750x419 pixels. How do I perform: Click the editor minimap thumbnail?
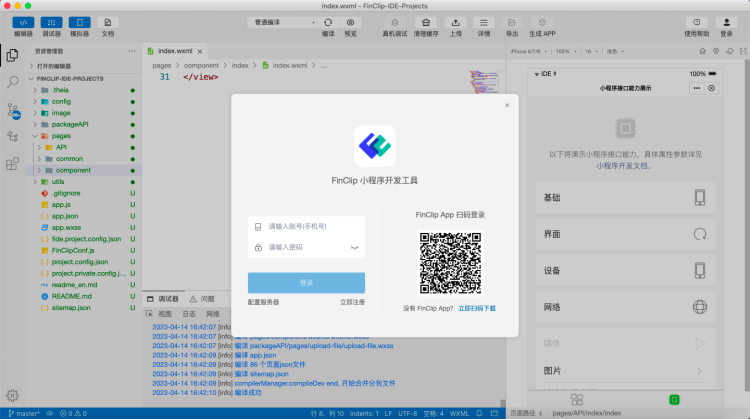tap(484, 81)
